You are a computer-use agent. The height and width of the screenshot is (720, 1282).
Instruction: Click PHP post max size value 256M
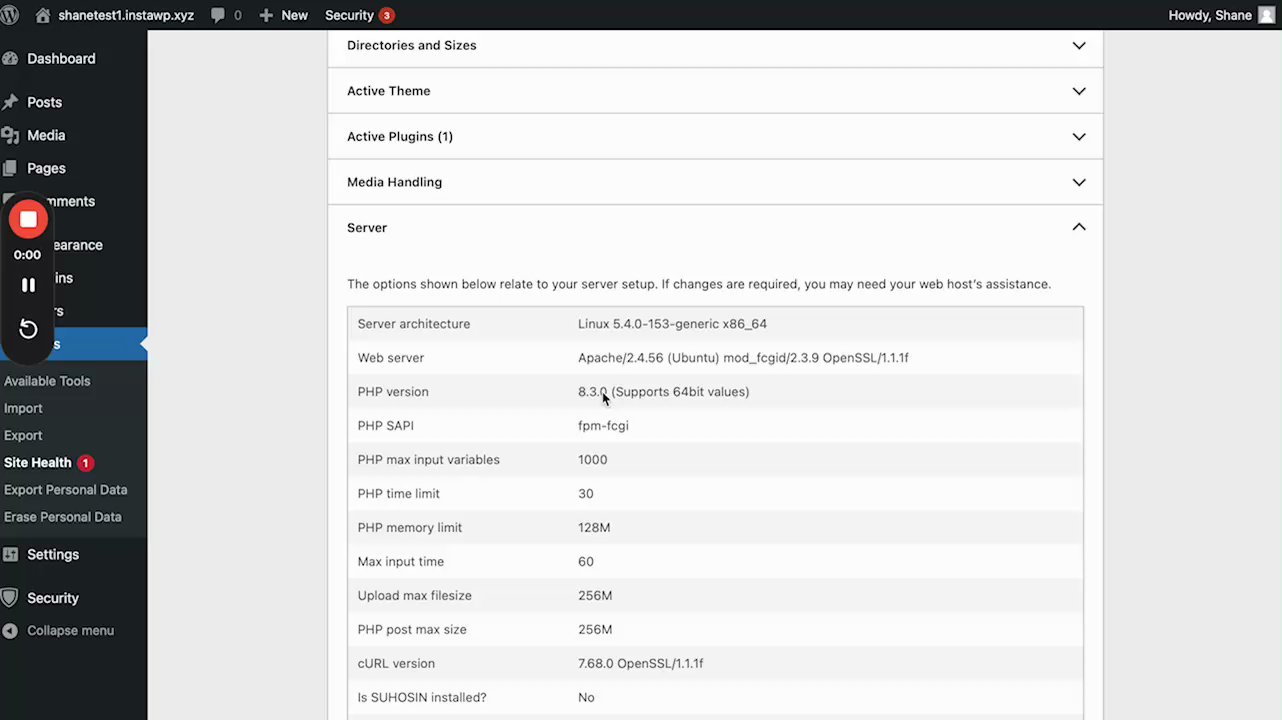pos(595,630)
